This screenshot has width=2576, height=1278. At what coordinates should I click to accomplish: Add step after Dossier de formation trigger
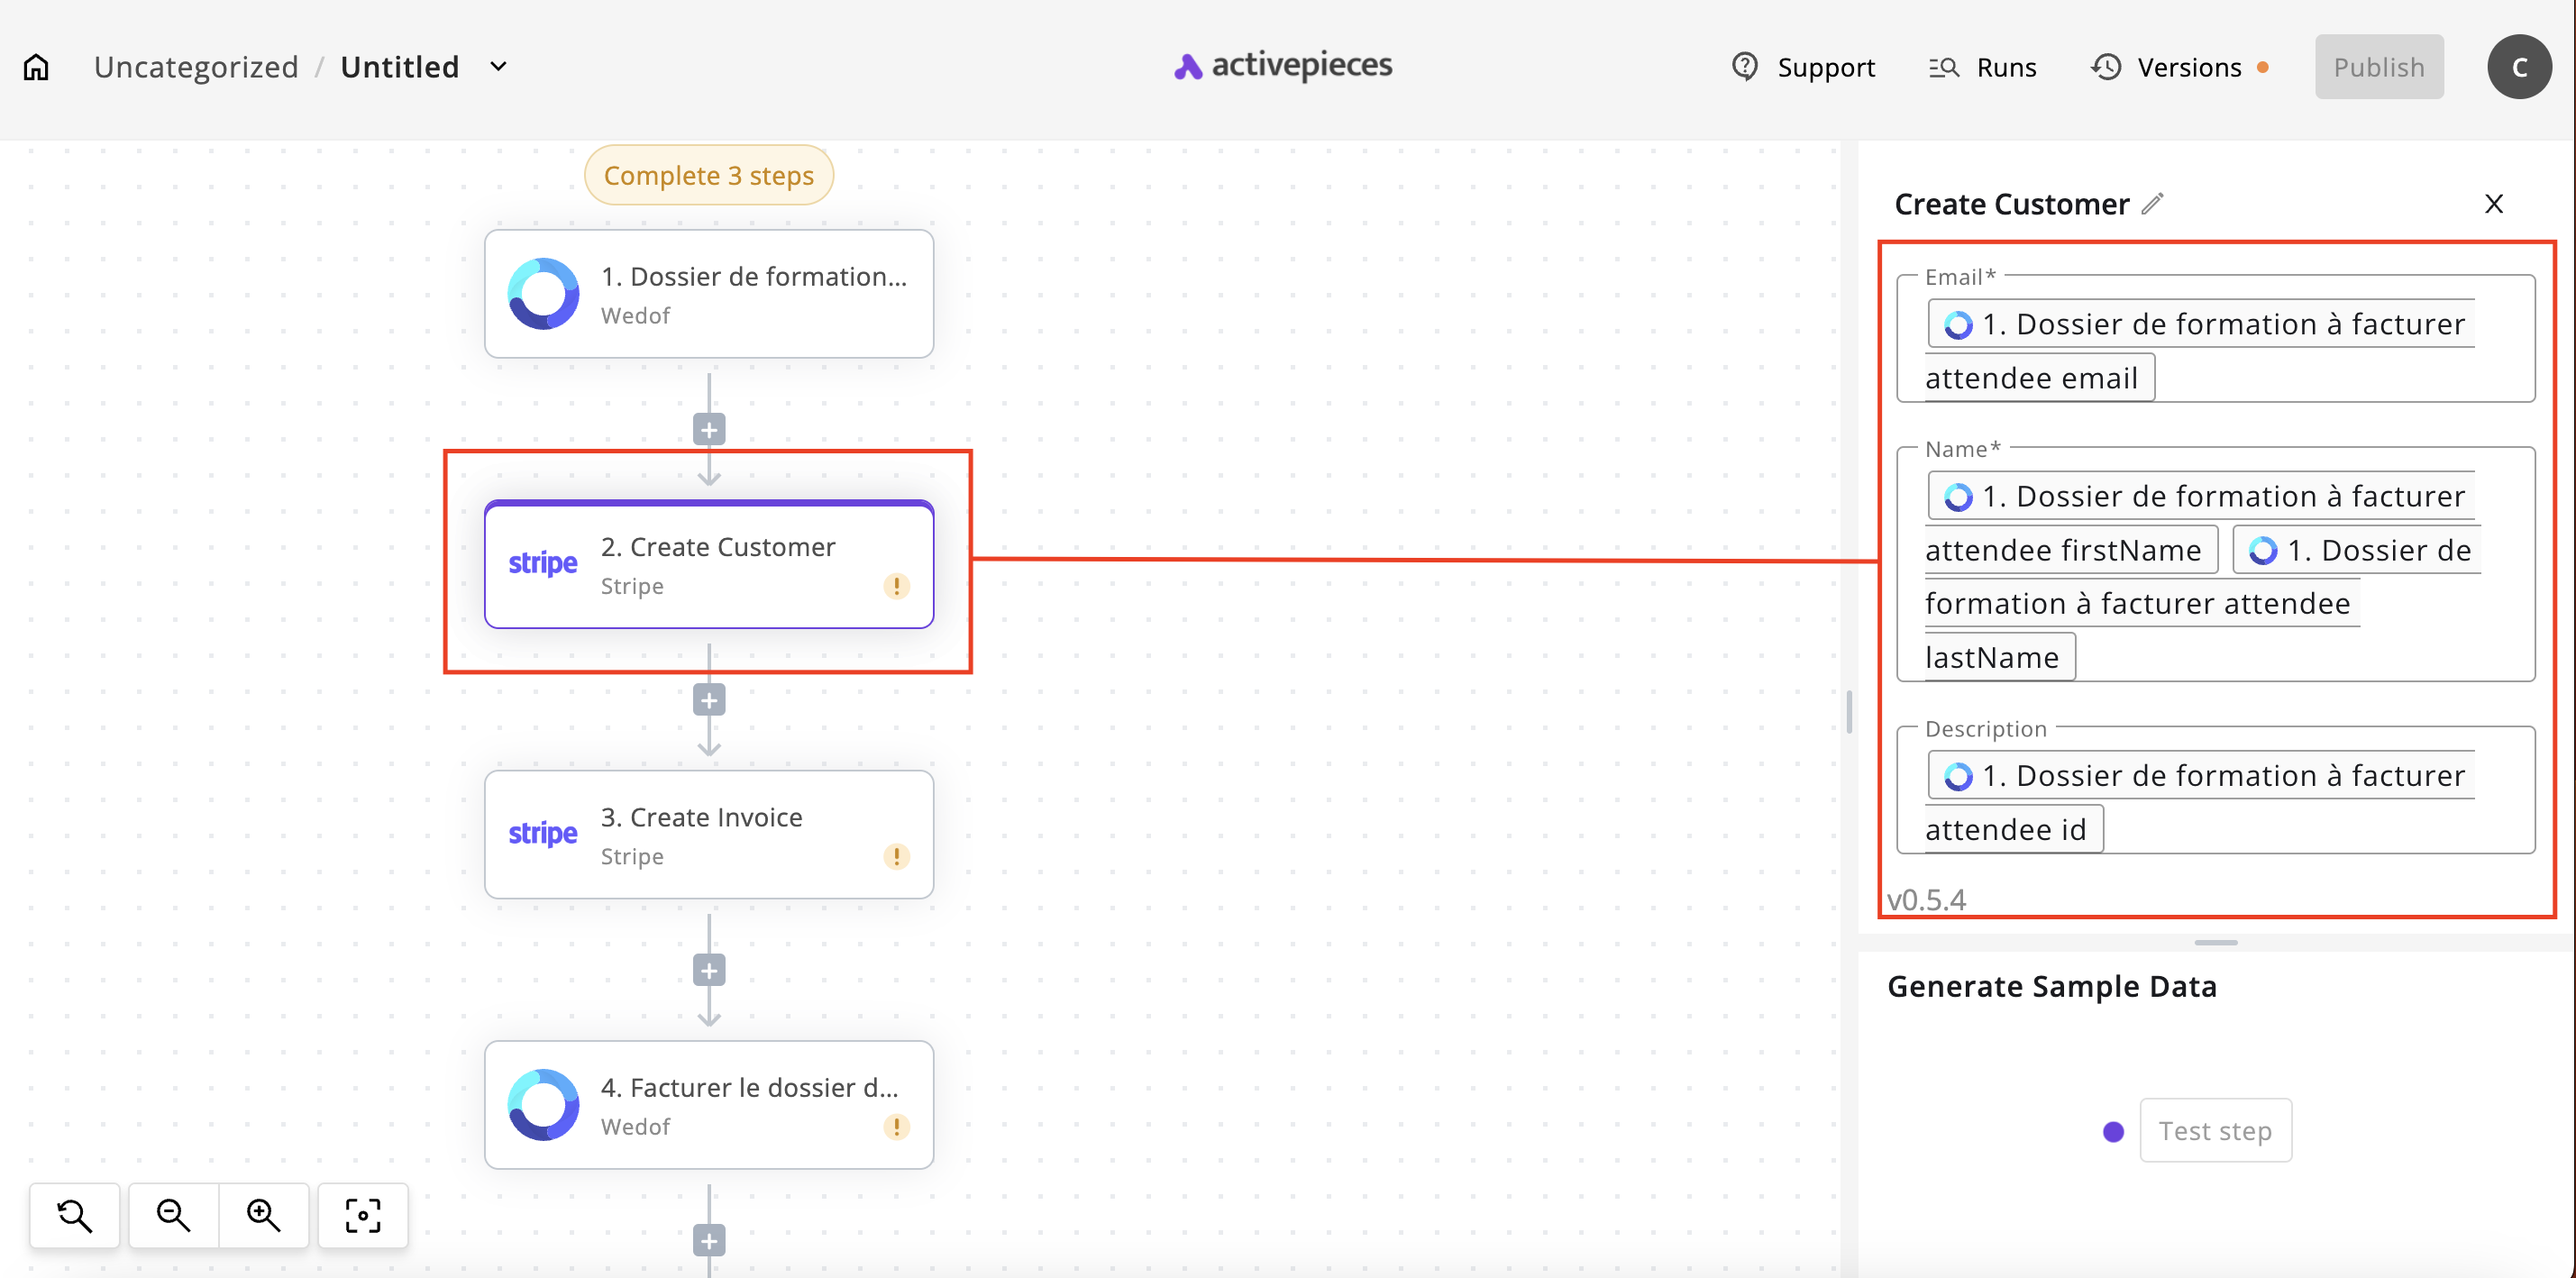tap(709, 430)
